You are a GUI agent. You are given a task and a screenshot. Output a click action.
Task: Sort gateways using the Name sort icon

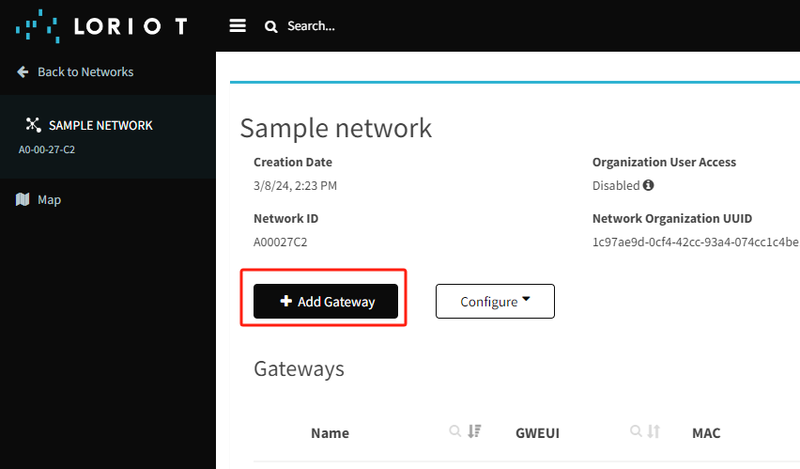click(x=475, y=432)
